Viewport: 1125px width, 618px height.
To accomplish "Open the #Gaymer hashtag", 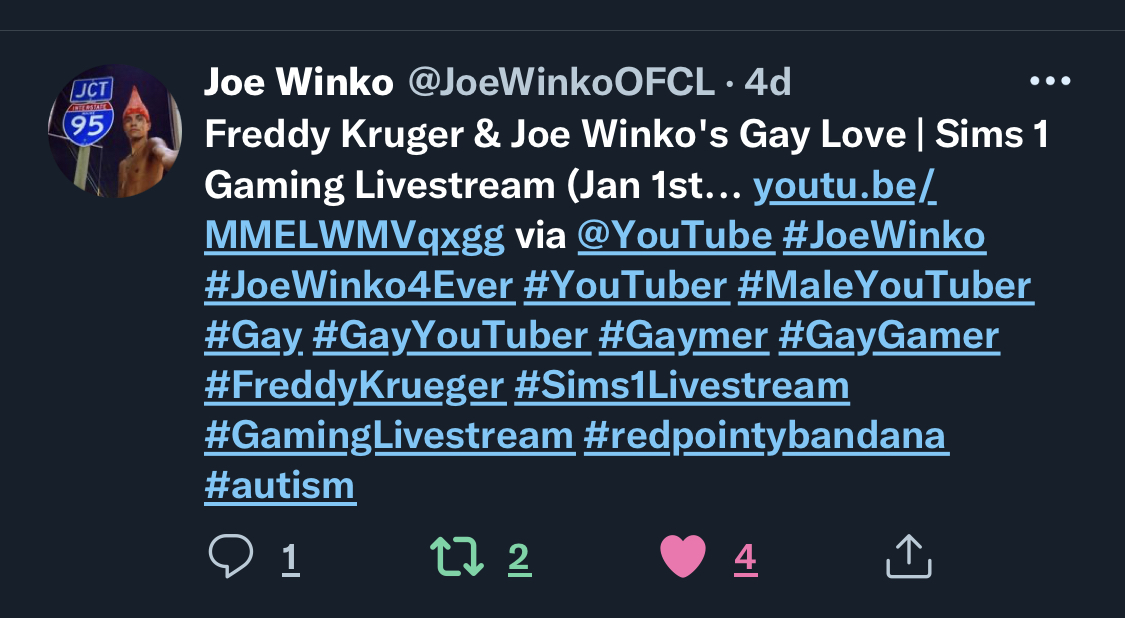I will click(x=683, y=335).
